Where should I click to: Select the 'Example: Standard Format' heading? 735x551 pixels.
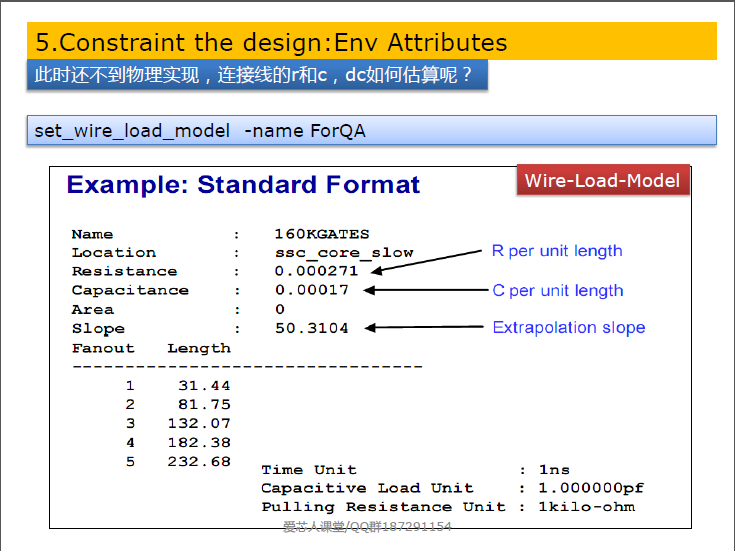[243, 184]
